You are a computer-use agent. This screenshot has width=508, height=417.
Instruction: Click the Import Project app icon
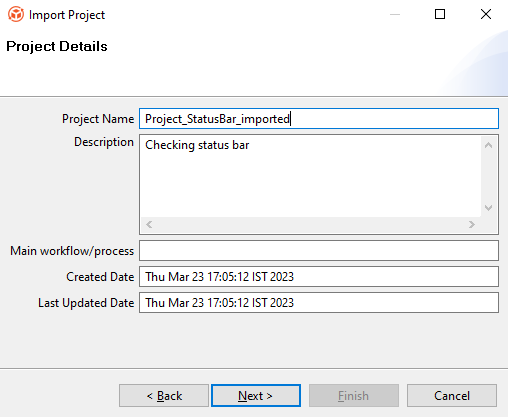point(16,14)
